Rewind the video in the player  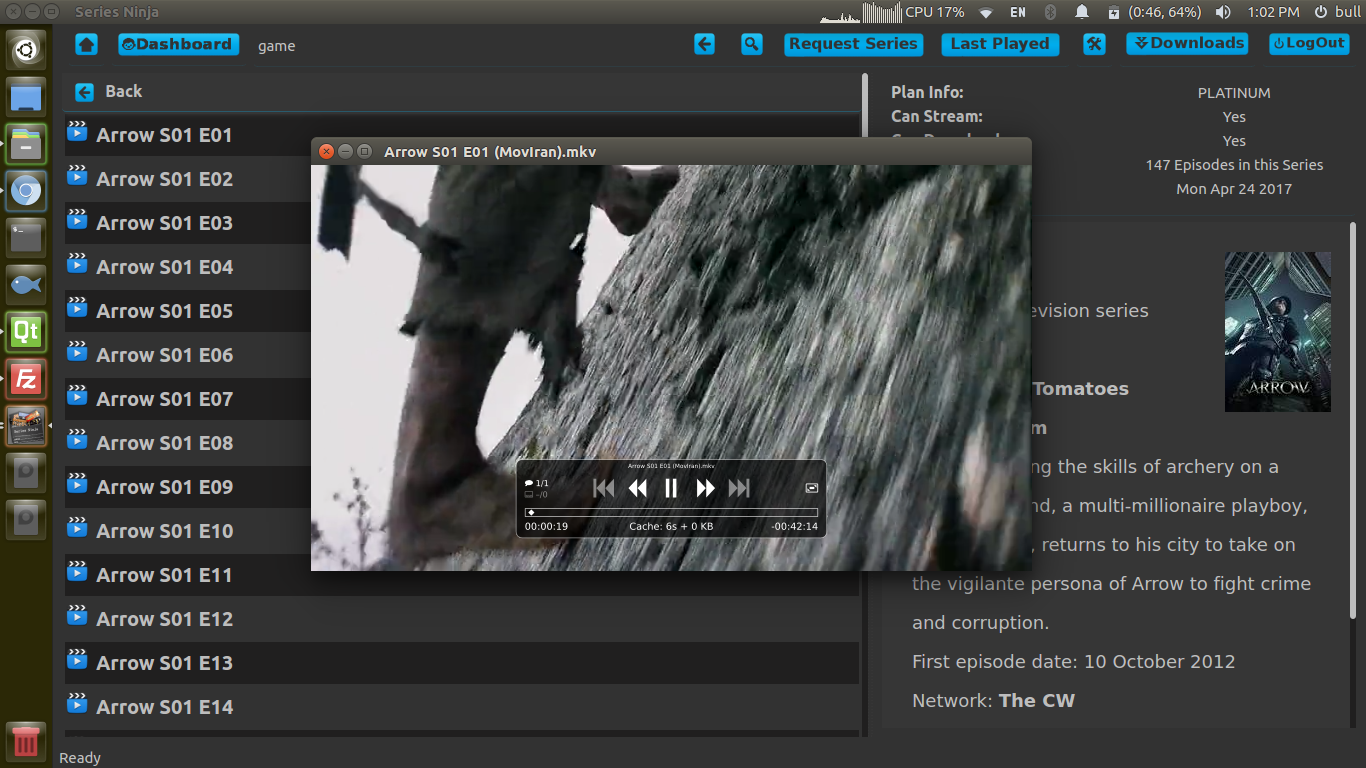[x=637, y=488]
